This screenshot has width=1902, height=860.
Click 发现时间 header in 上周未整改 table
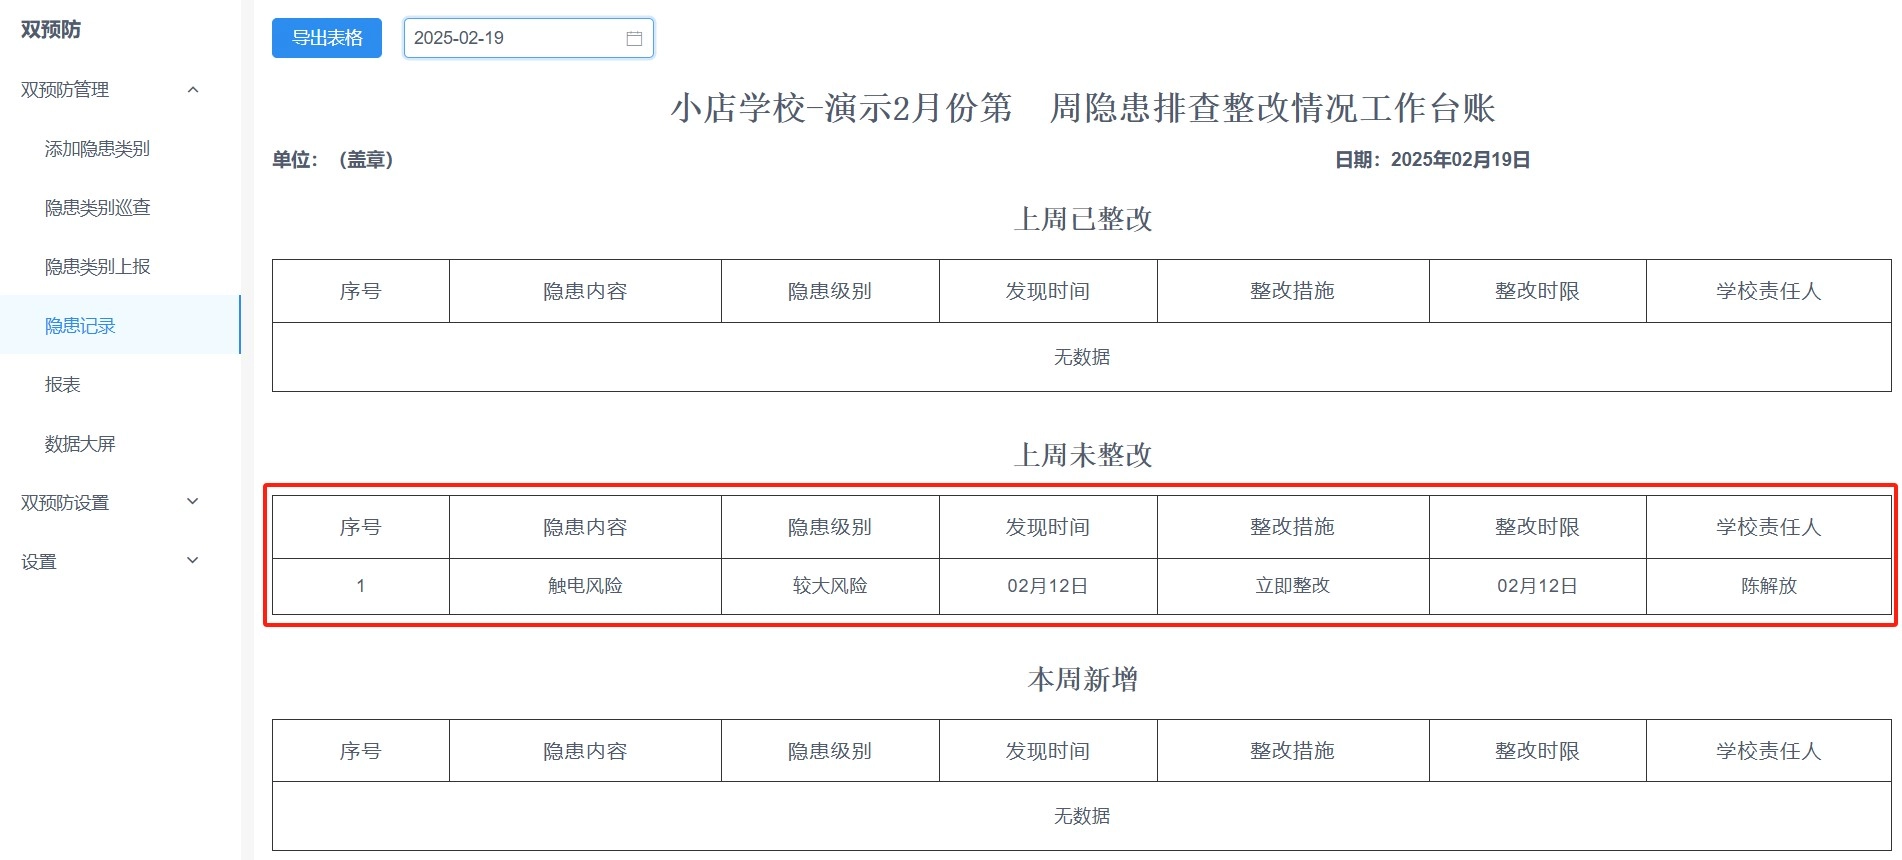pos(1047,527)
